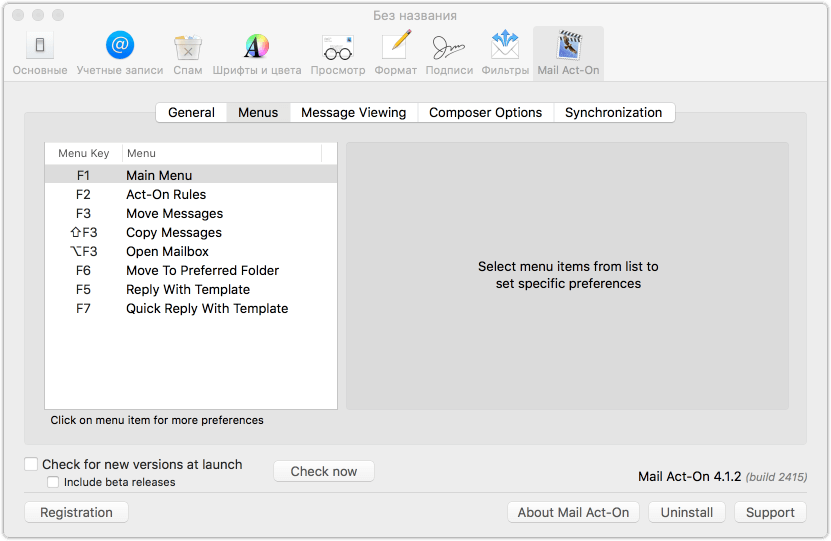Open the Просмотр viewing pane
831x541 pixels.
[x=338, y=54]
